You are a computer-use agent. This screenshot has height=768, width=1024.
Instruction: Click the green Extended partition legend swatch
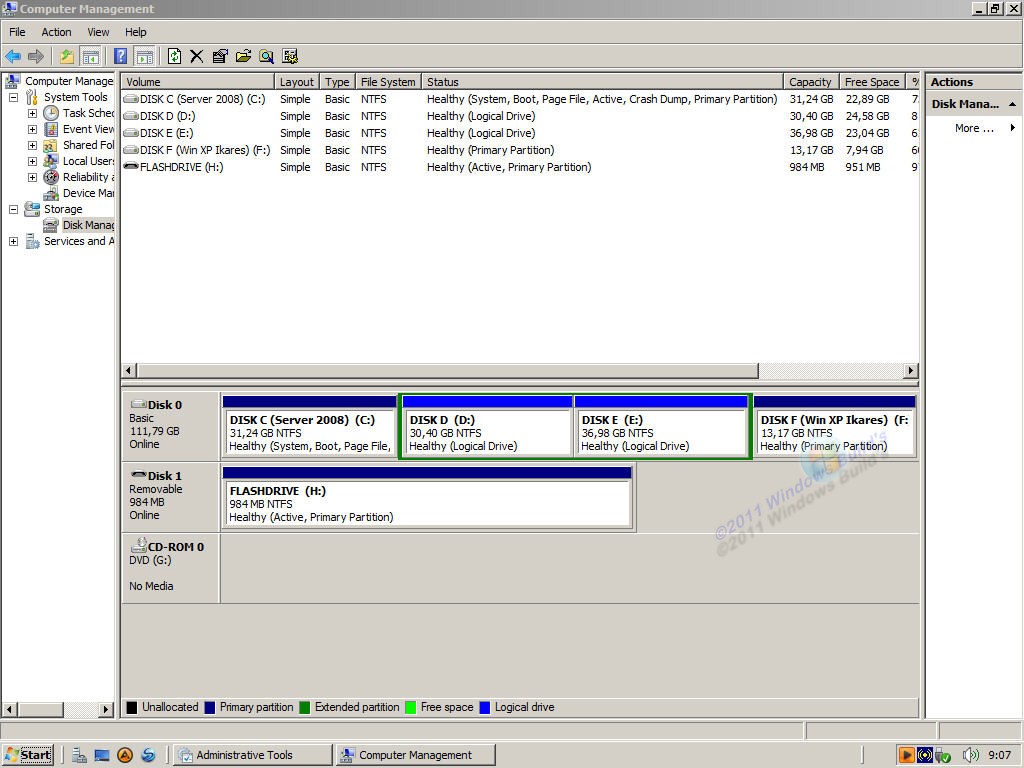point(304,707)
